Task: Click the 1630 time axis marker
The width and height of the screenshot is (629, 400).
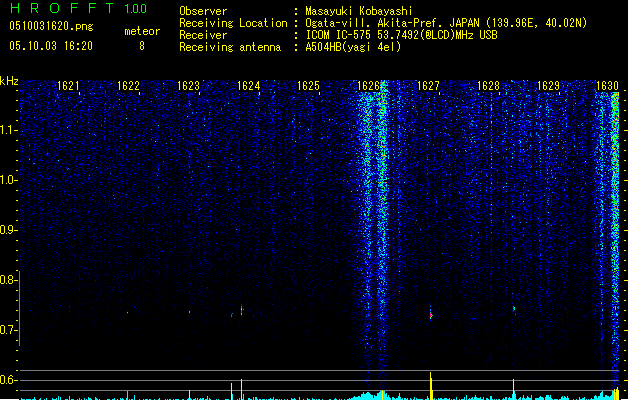Action: click(607, 86)
